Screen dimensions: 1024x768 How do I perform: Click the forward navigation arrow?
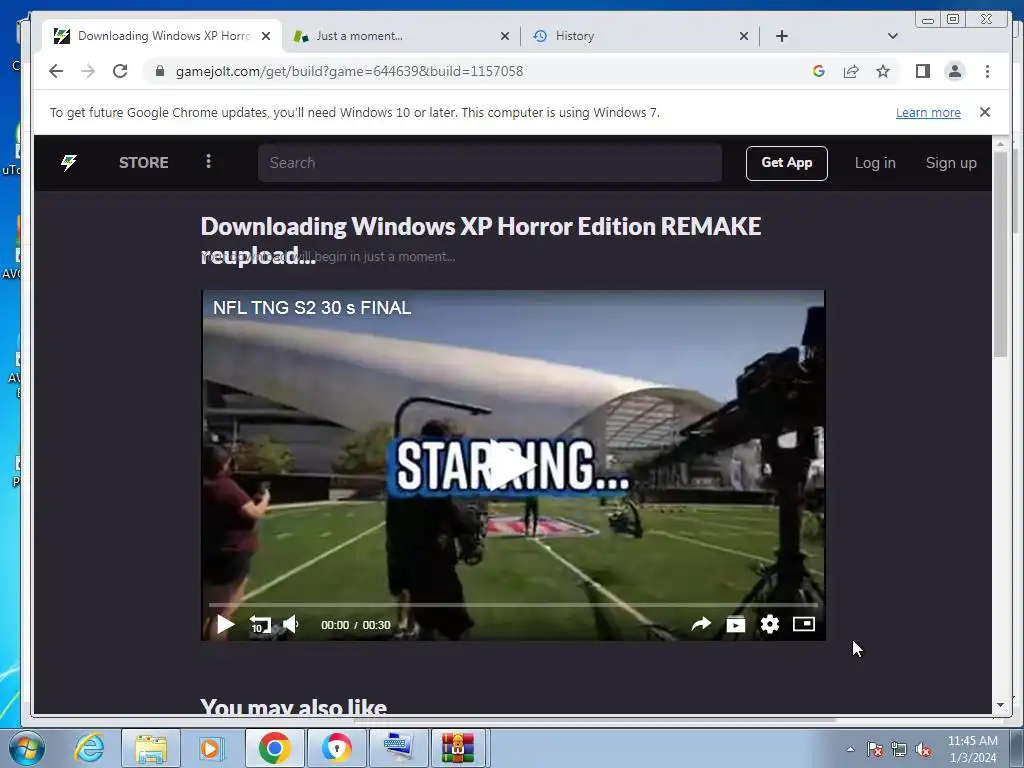coord(88,71)
